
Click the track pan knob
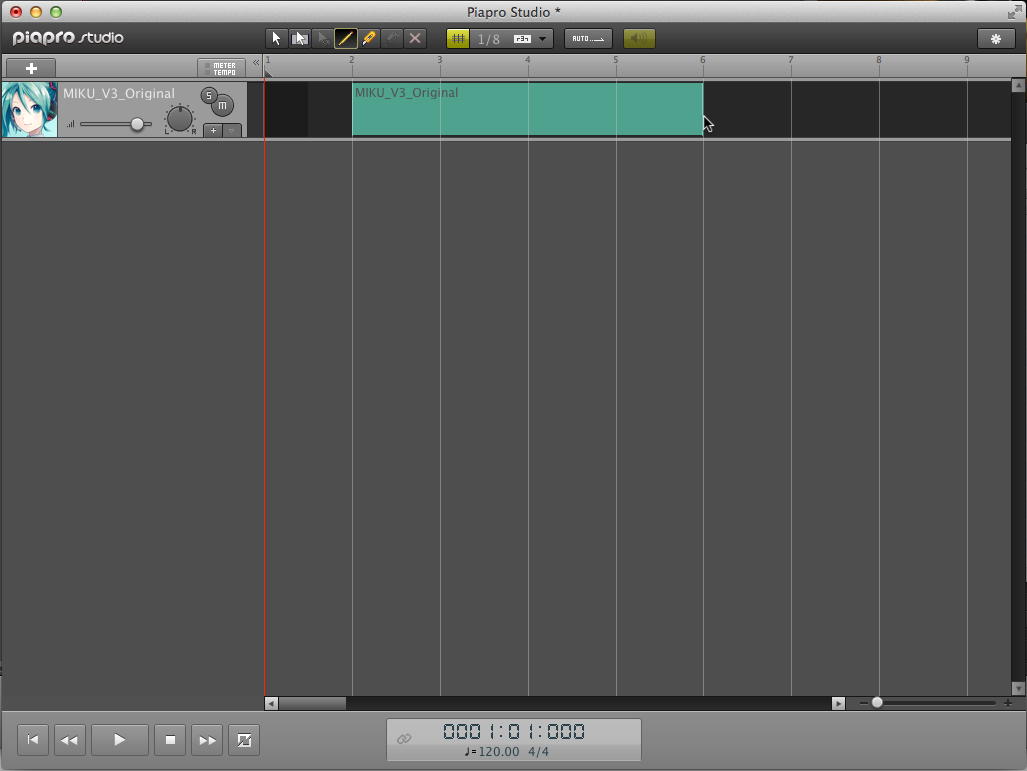tap(179, 119)
